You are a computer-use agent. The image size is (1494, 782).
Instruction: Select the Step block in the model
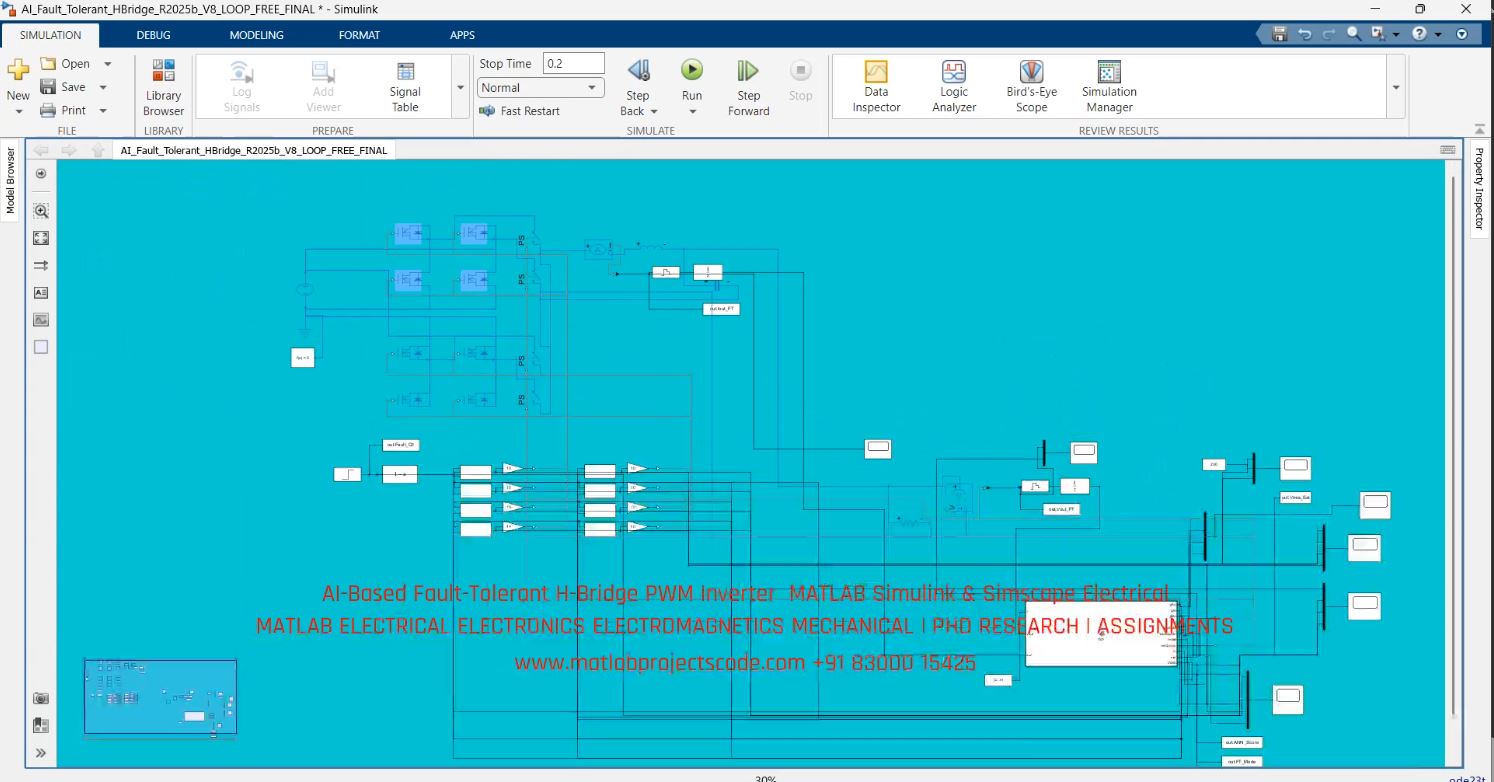pos(347,474)
